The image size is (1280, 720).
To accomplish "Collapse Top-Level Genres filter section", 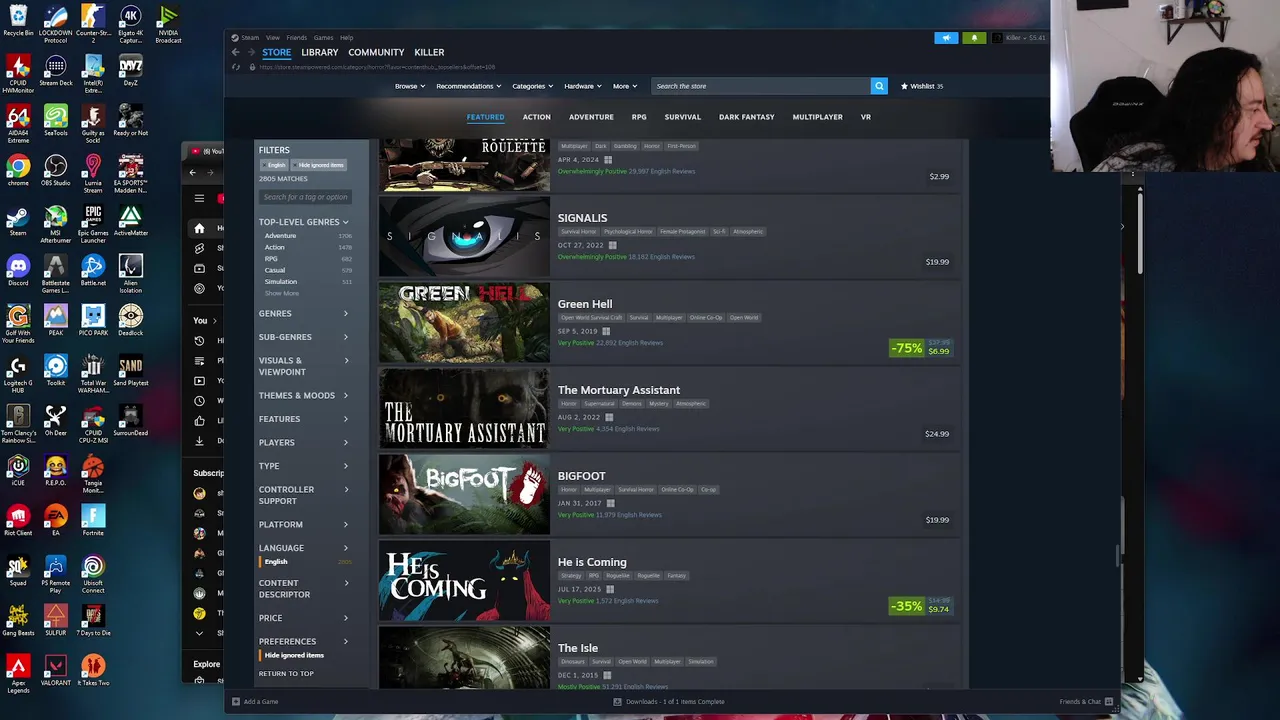I will 304,222.
